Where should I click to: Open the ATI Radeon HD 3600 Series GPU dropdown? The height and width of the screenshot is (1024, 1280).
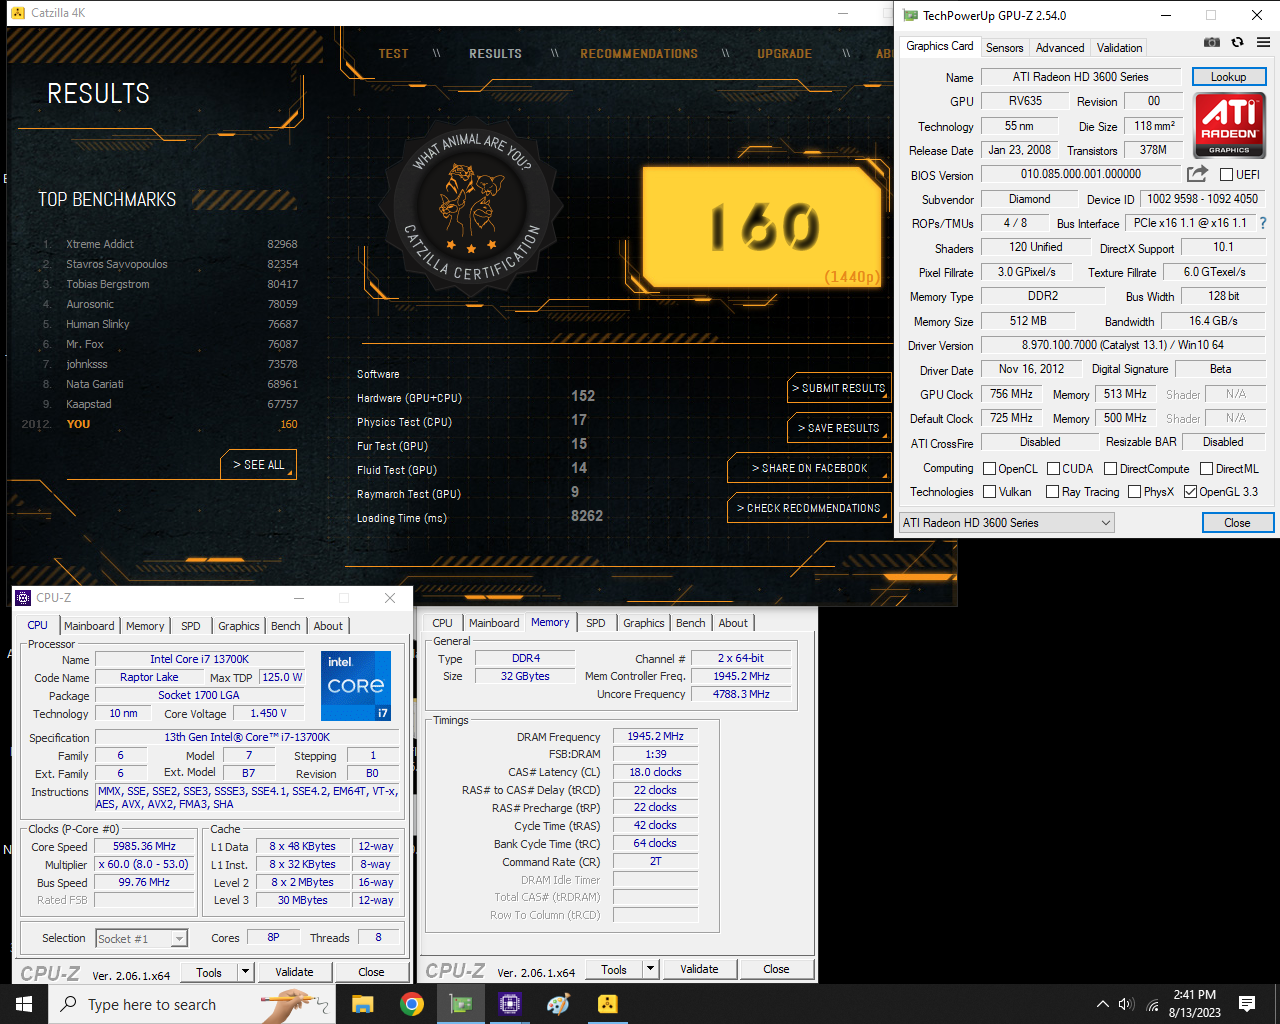[x=1006, y=523]
